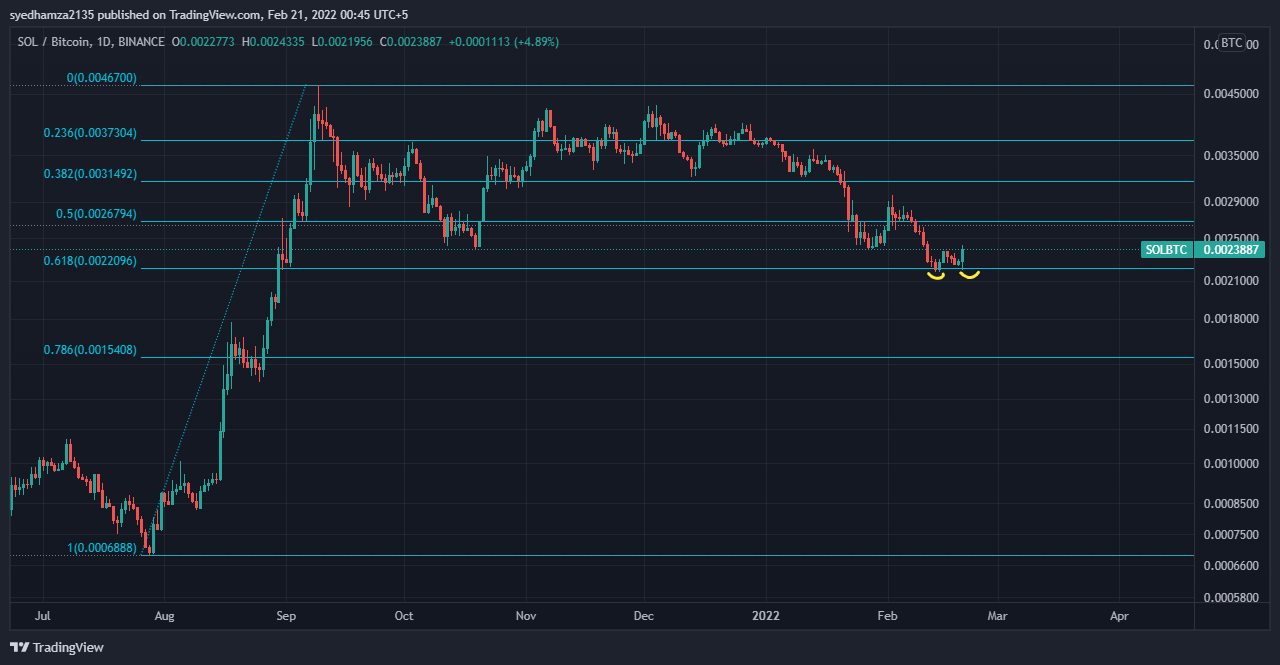Click the 0.0010000 price scale value

click(1229, 464)
